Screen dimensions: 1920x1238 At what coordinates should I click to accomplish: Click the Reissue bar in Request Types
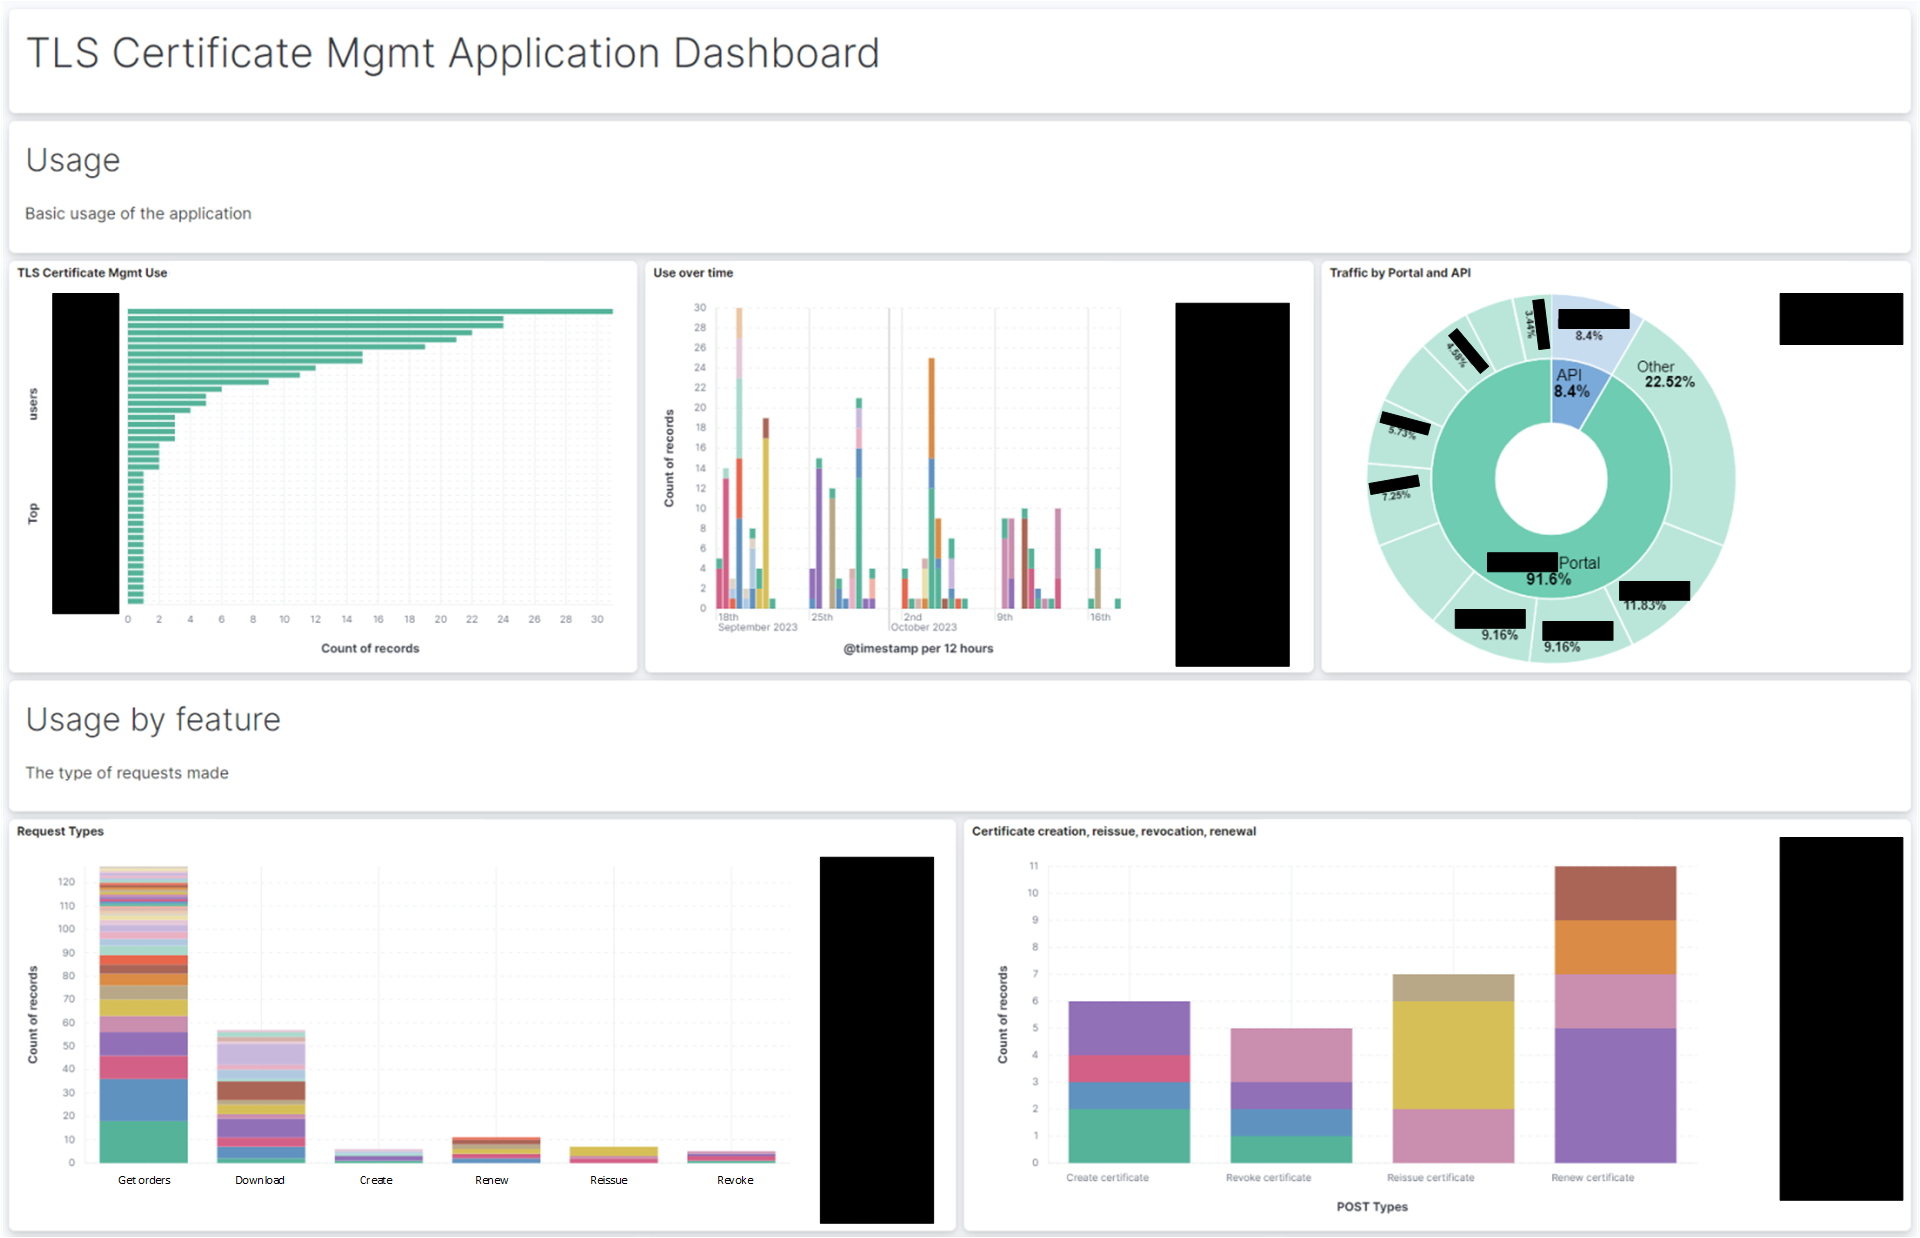tap(613, 1154)
